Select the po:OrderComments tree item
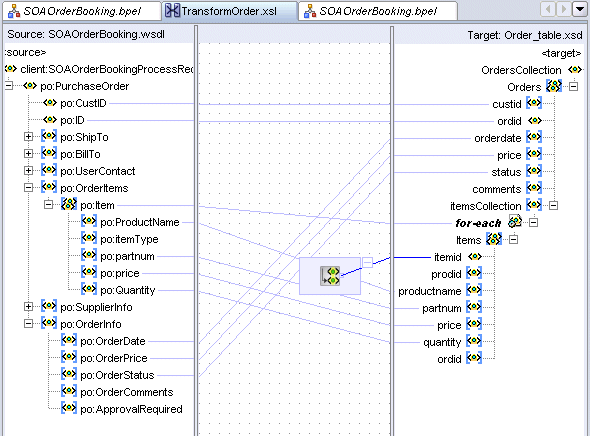The image size is (590, 436). point(127,392)
